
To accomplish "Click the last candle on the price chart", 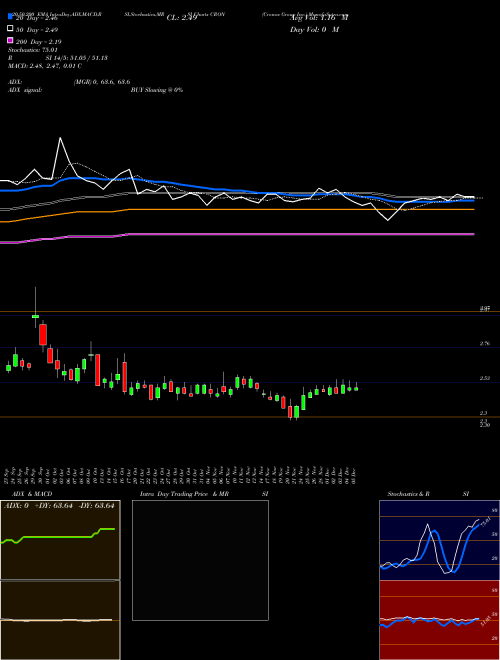I will click(x=356, y=389).
